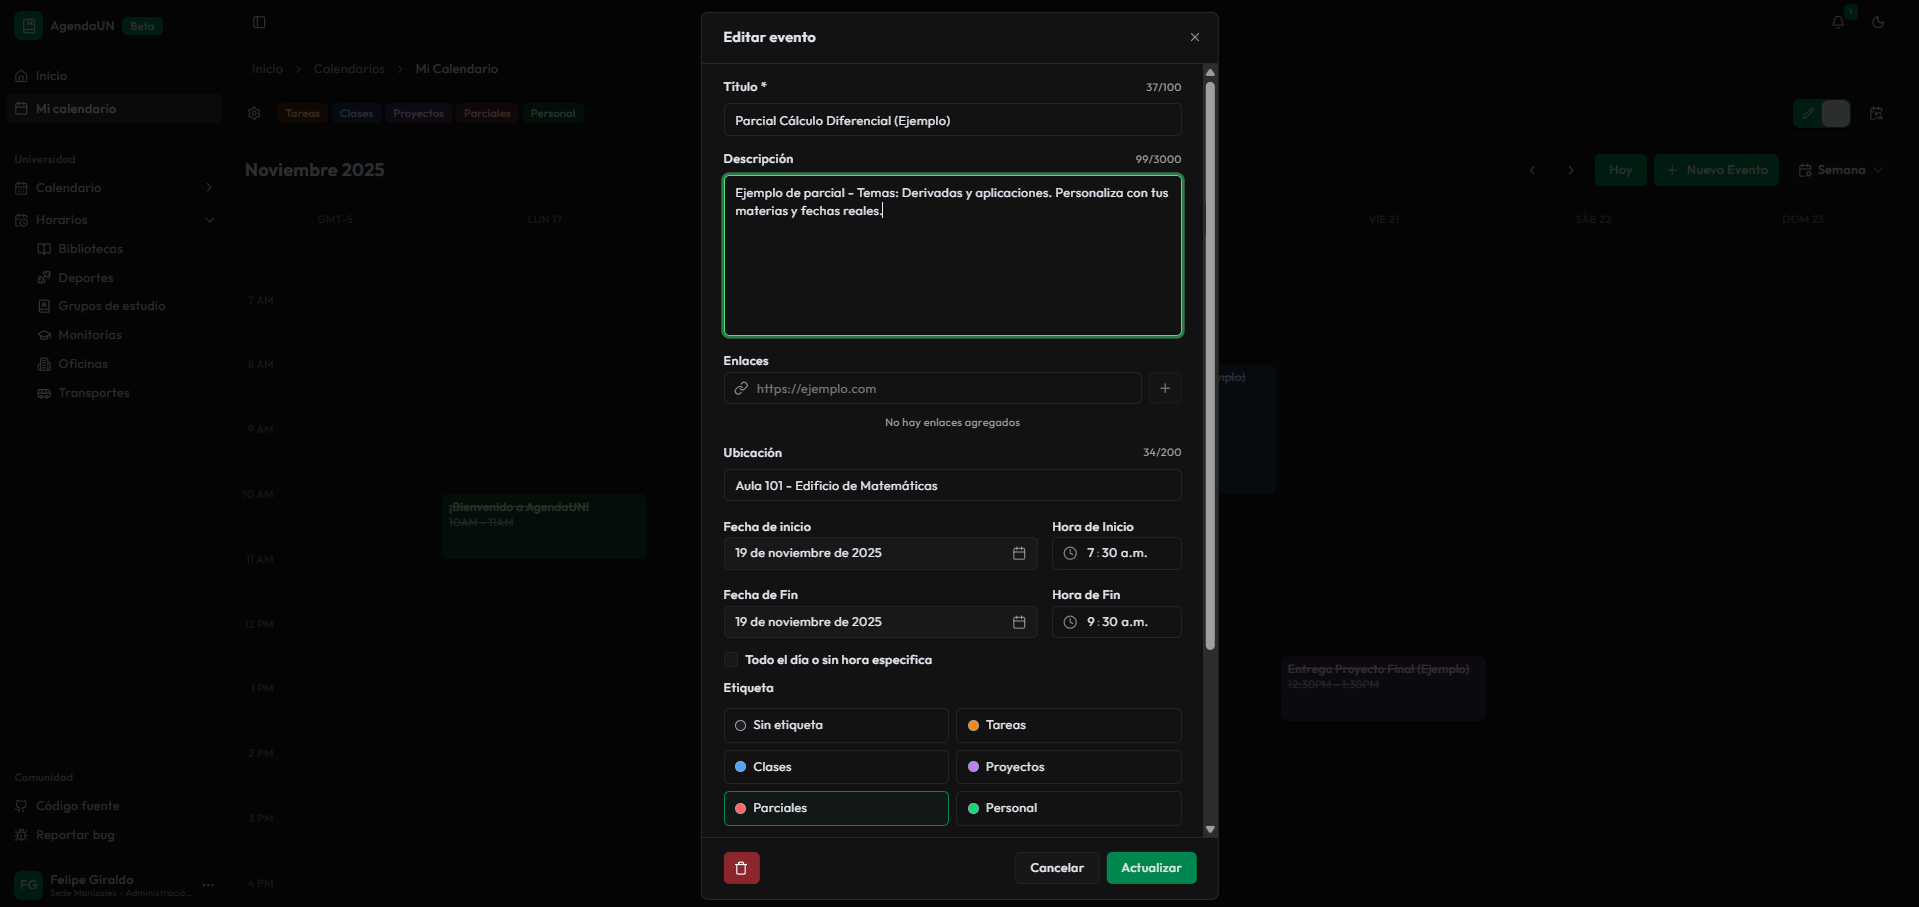1919x907 pixels.
Task: Add link with plus button
Action: (1165, 388)
